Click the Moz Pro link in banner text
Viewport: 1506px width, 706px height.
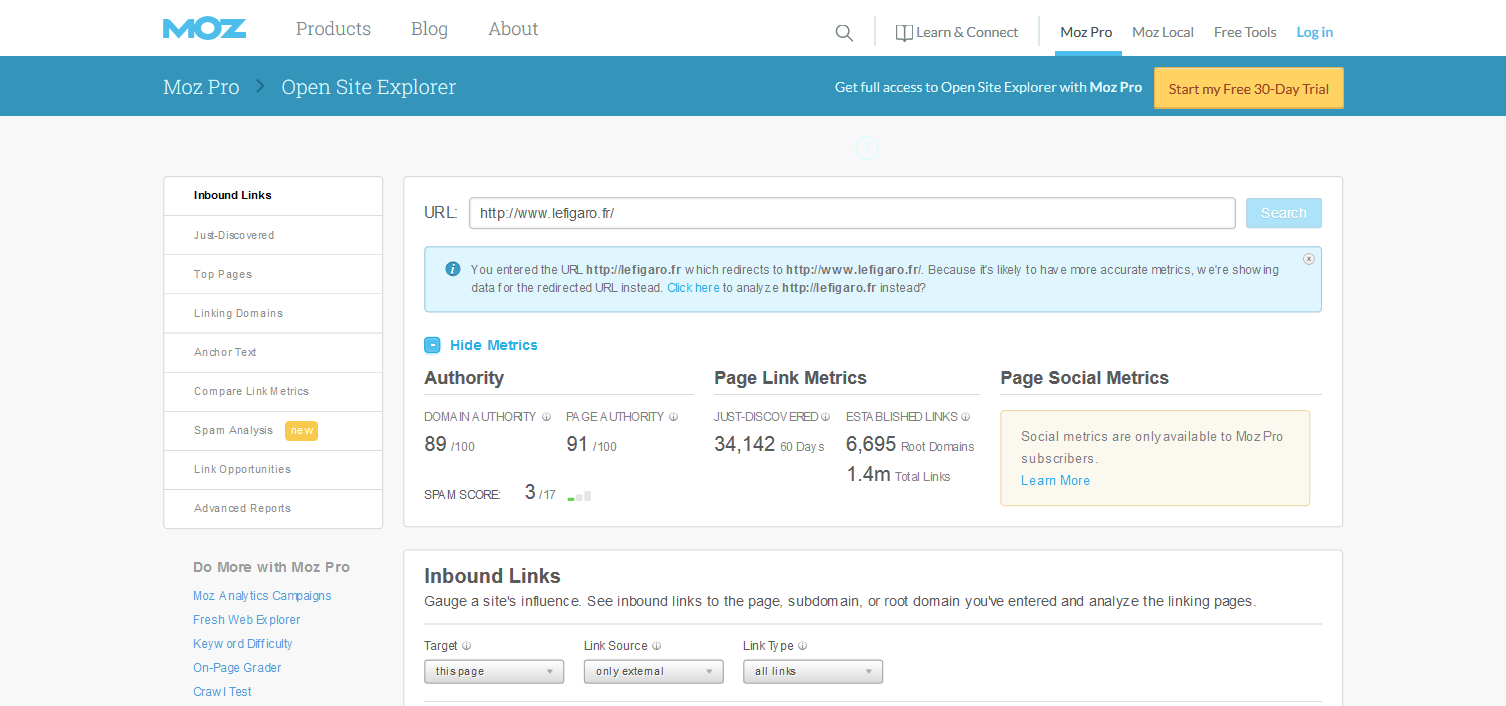click(1116, 87)
